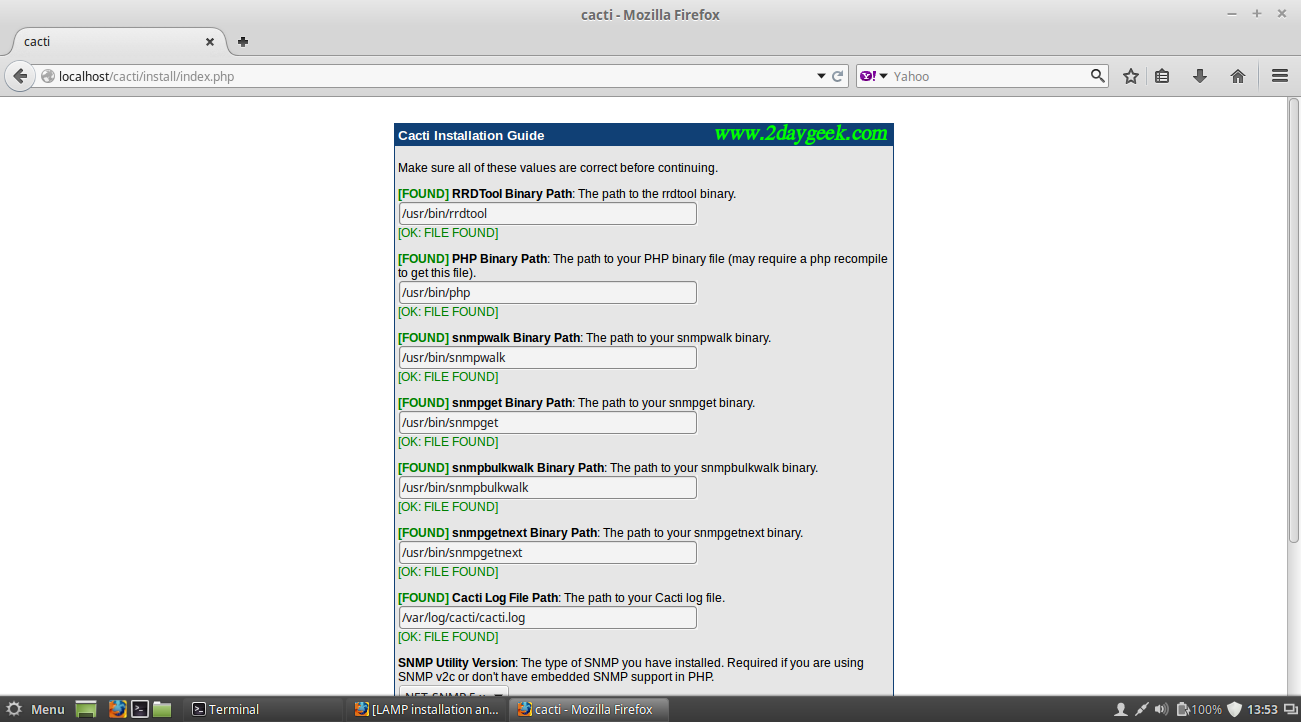Image resolution: width=1301 pixels, height=722 pixels.
Task: Click the snmpbulkwalk Binary Path label
Action: [x=528, y=468]
